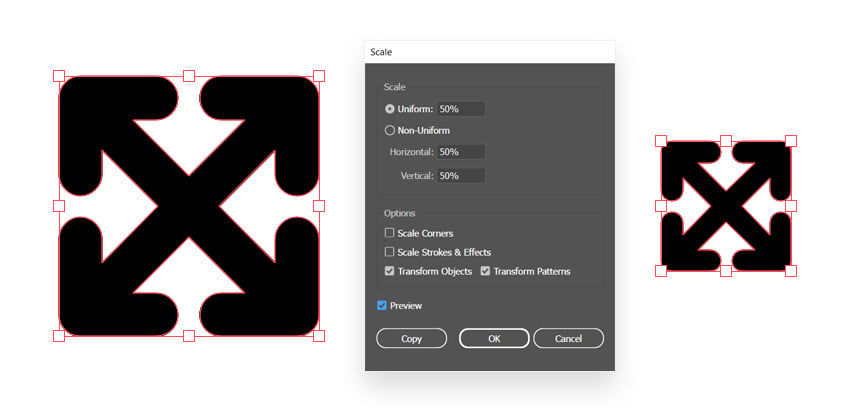Click the large arrow graphic's bottom-right handle
The height and width of the screenshot is (412, 850).
319,336
